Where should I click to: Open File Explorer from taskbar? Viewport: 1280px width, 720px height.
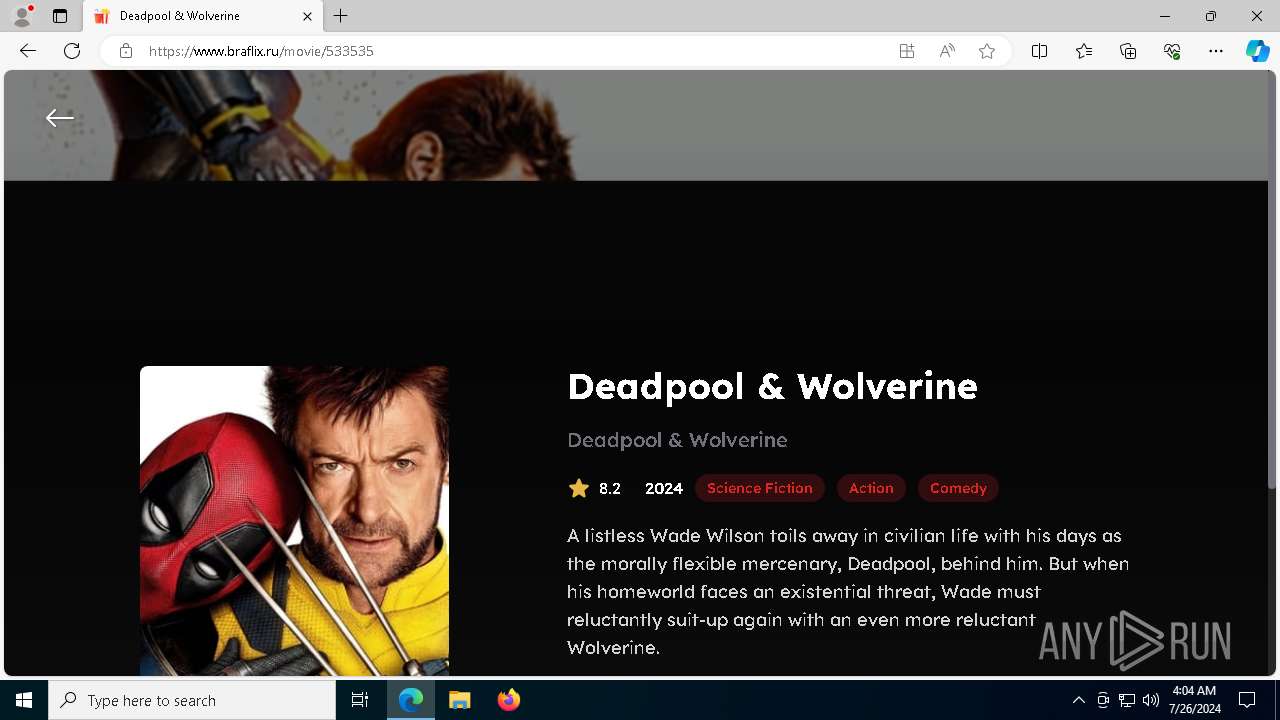(x=460, y=700)
